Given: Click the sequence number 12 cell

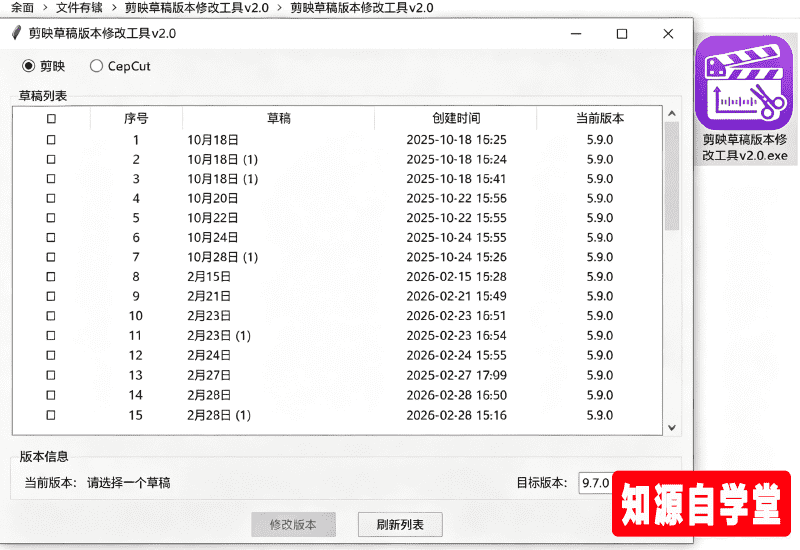Looking at the screenshot, I should 136,355.
